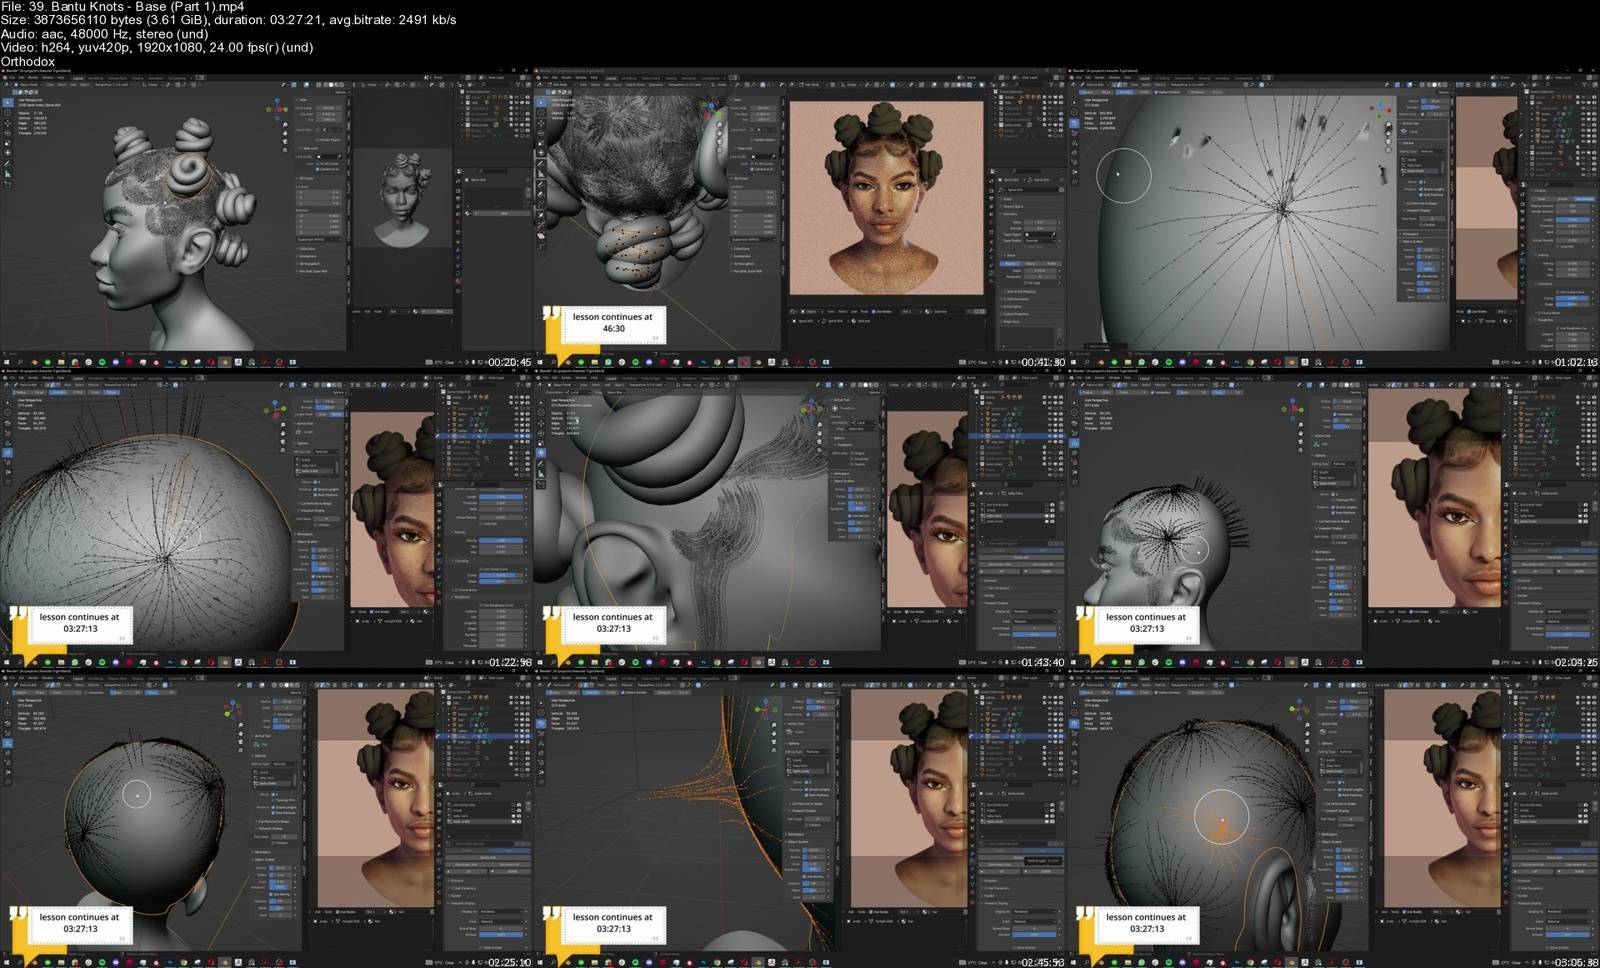The image size is (1600, 968).
Task: Open the thumbnail stamped 02:04:25
Action: pyautogui.click(x=1333, y=519)
